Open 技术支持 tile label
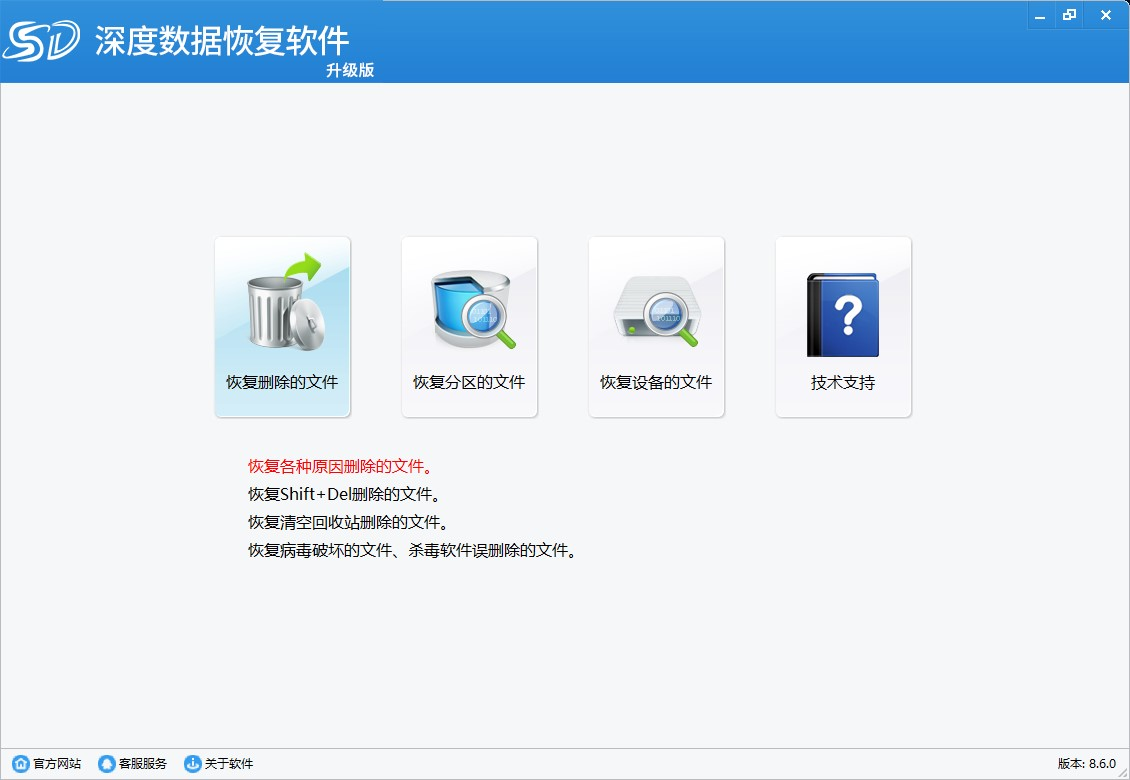The image size is (1130, 780). point(843,383)
